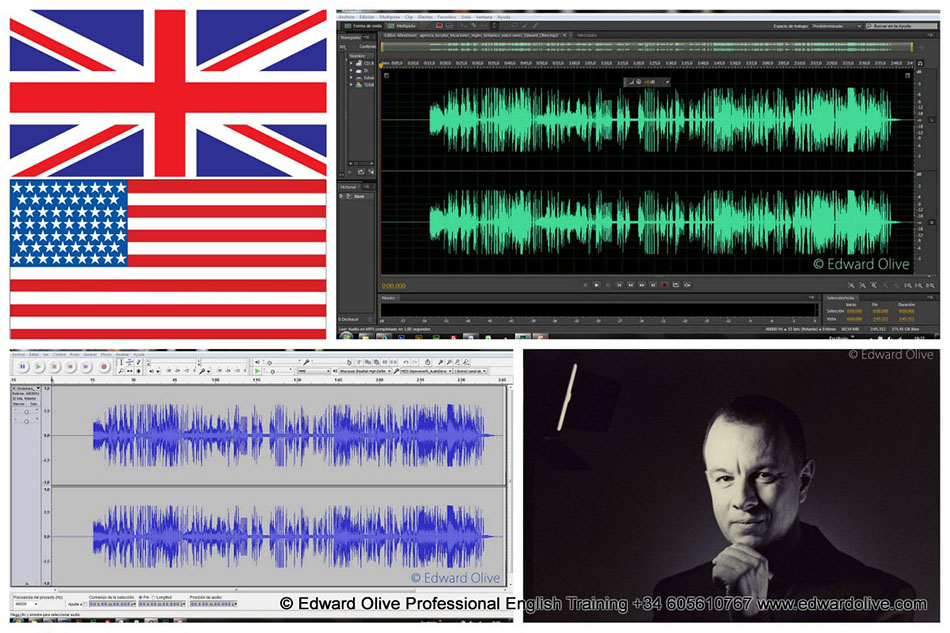The width and height of the screenshot is (950, 633).
Task: Select the Audacity Time Shift tool
Action: pos(130,371)
